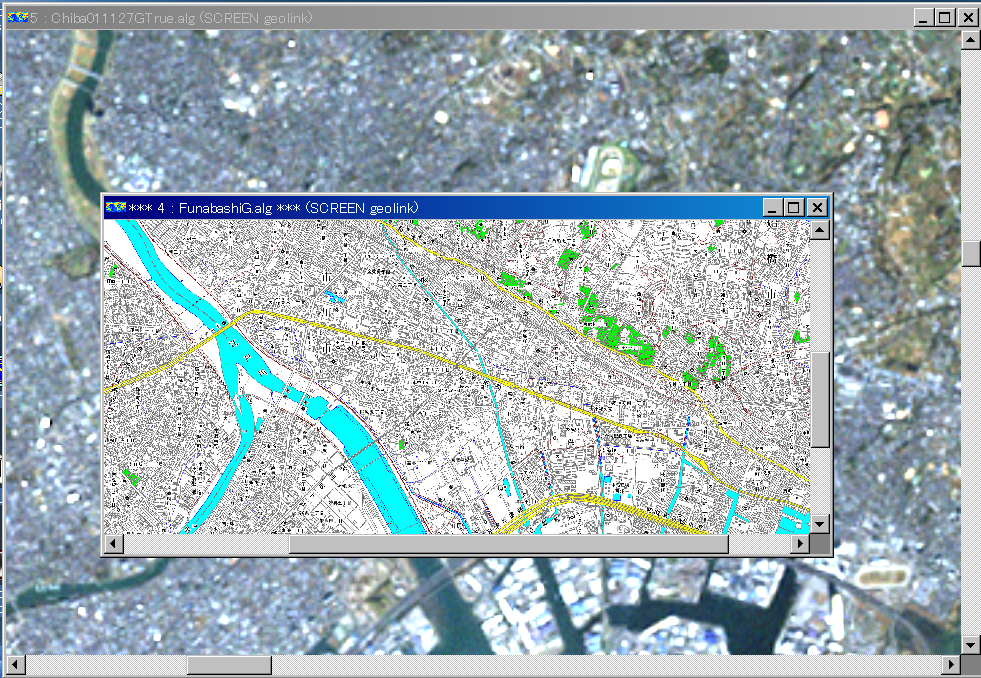Minimize the FunabashiG.alg window
Screen dimensions: 981x678
(773, 208)
